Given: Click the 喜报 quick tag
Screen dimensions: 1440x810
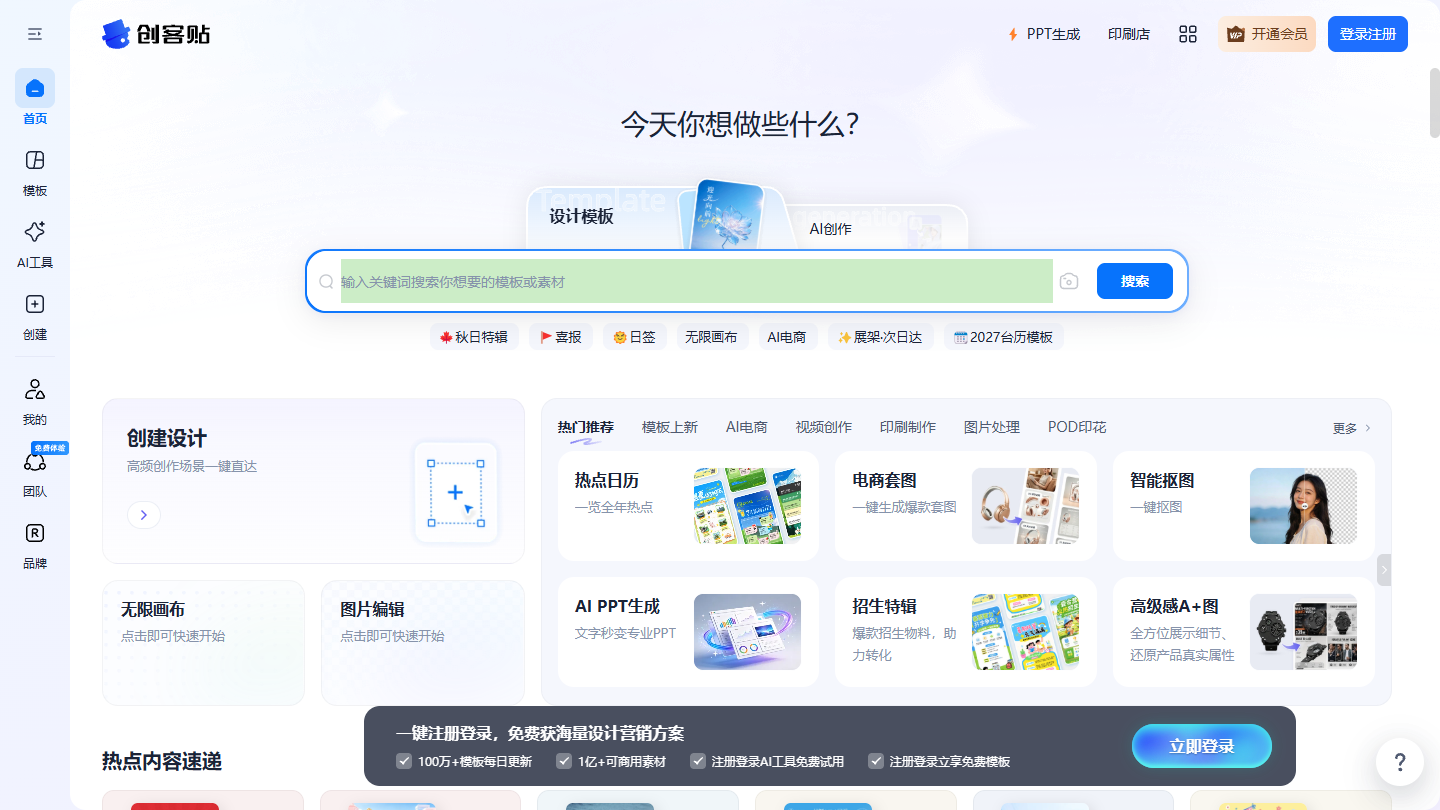Looking at the screenshot, I should 561,337.
